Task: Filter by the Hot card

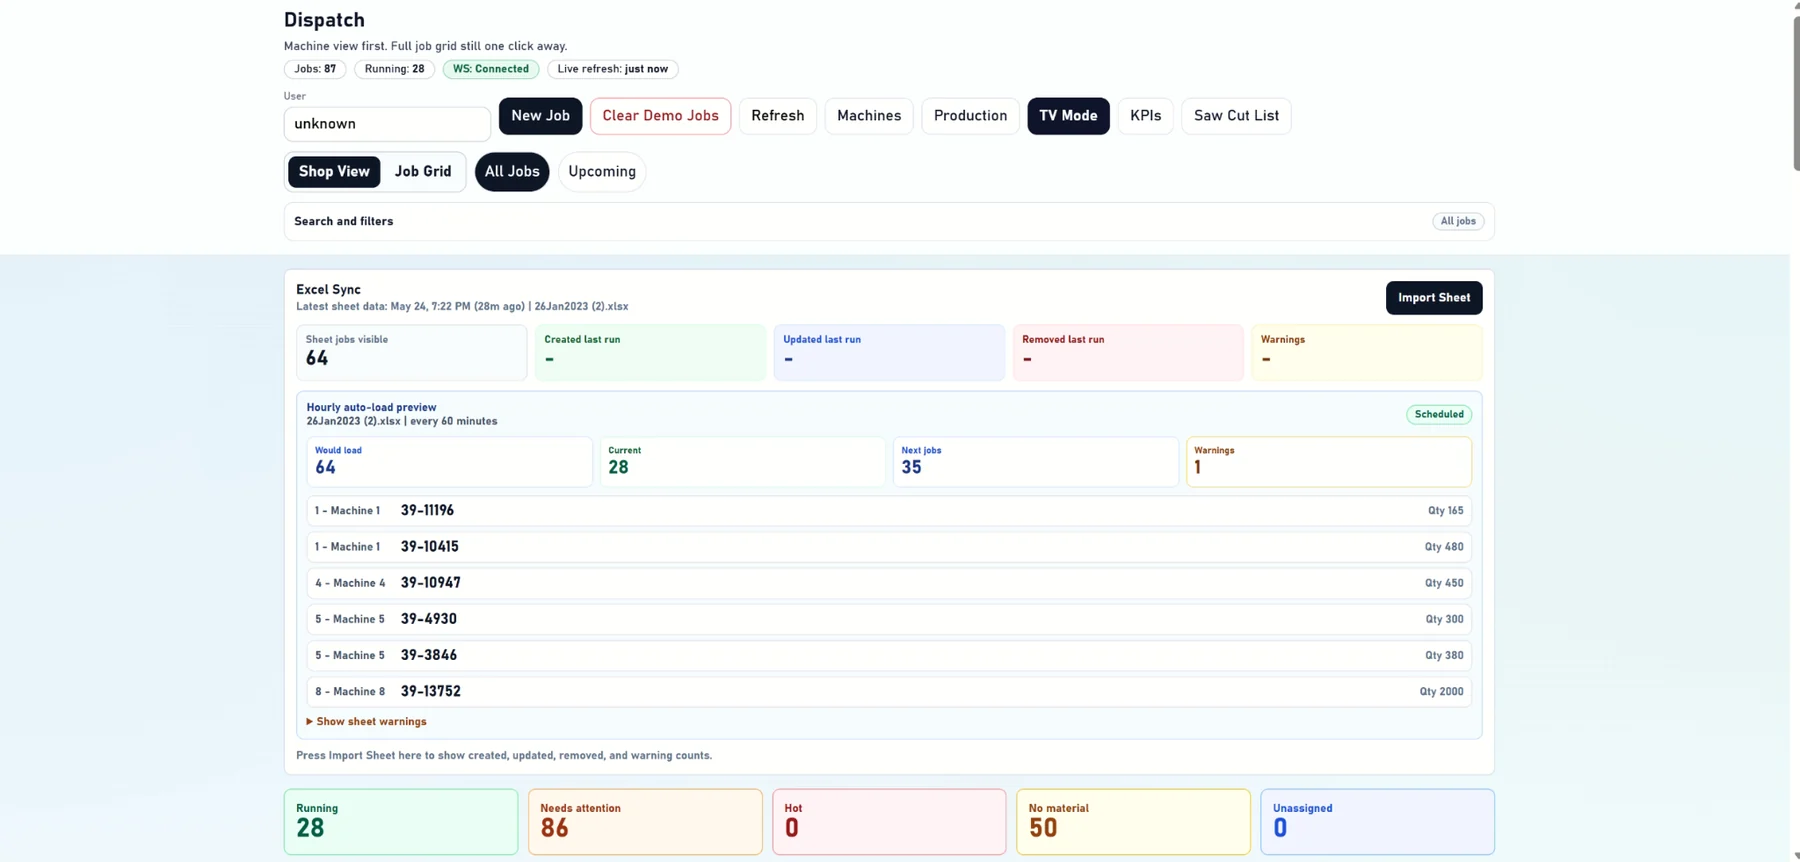Action: 889,822
